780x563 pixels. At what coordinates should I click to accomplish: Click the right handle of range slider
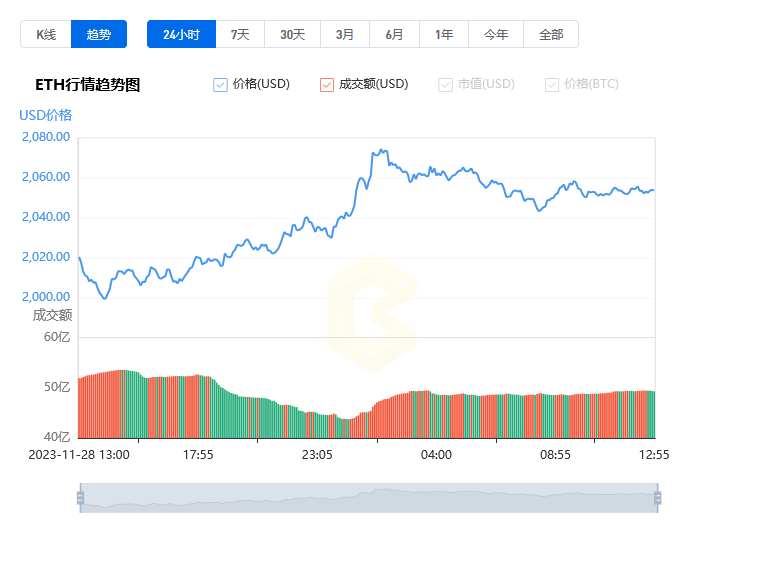click(658, 498)
